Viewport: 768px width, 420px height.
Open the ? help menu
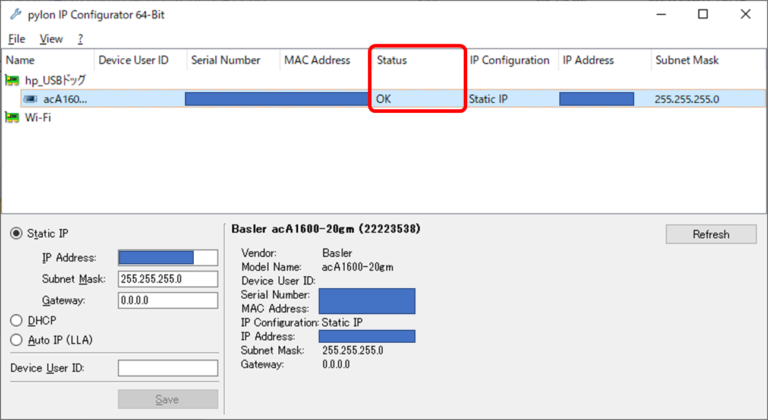(80, 39)
